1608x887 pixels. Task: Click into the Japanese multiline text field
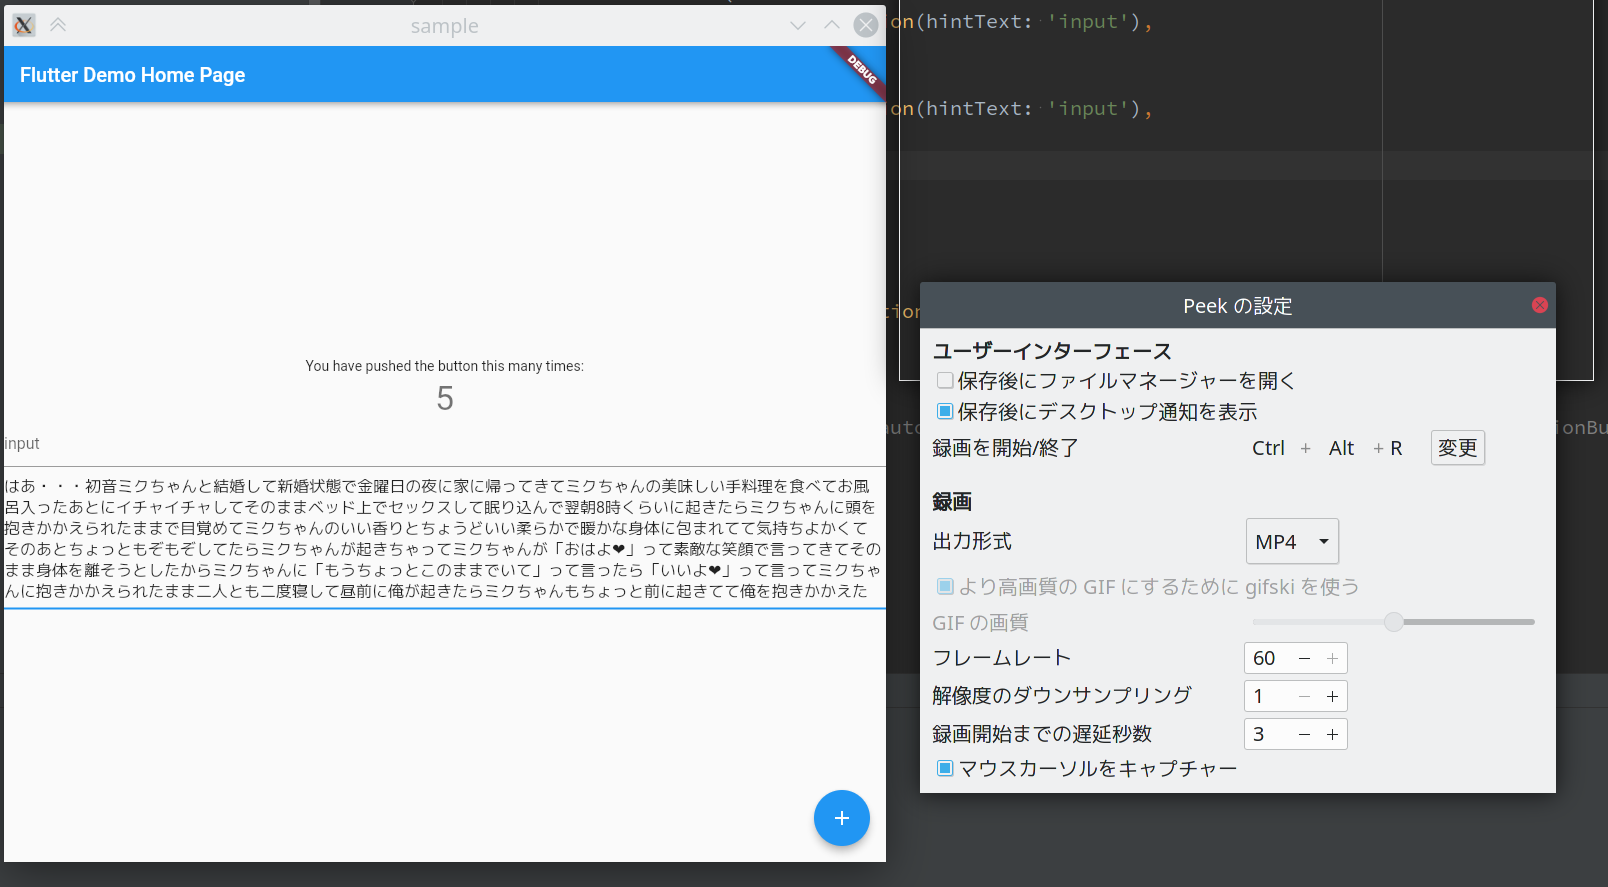[x=444, y=538]
